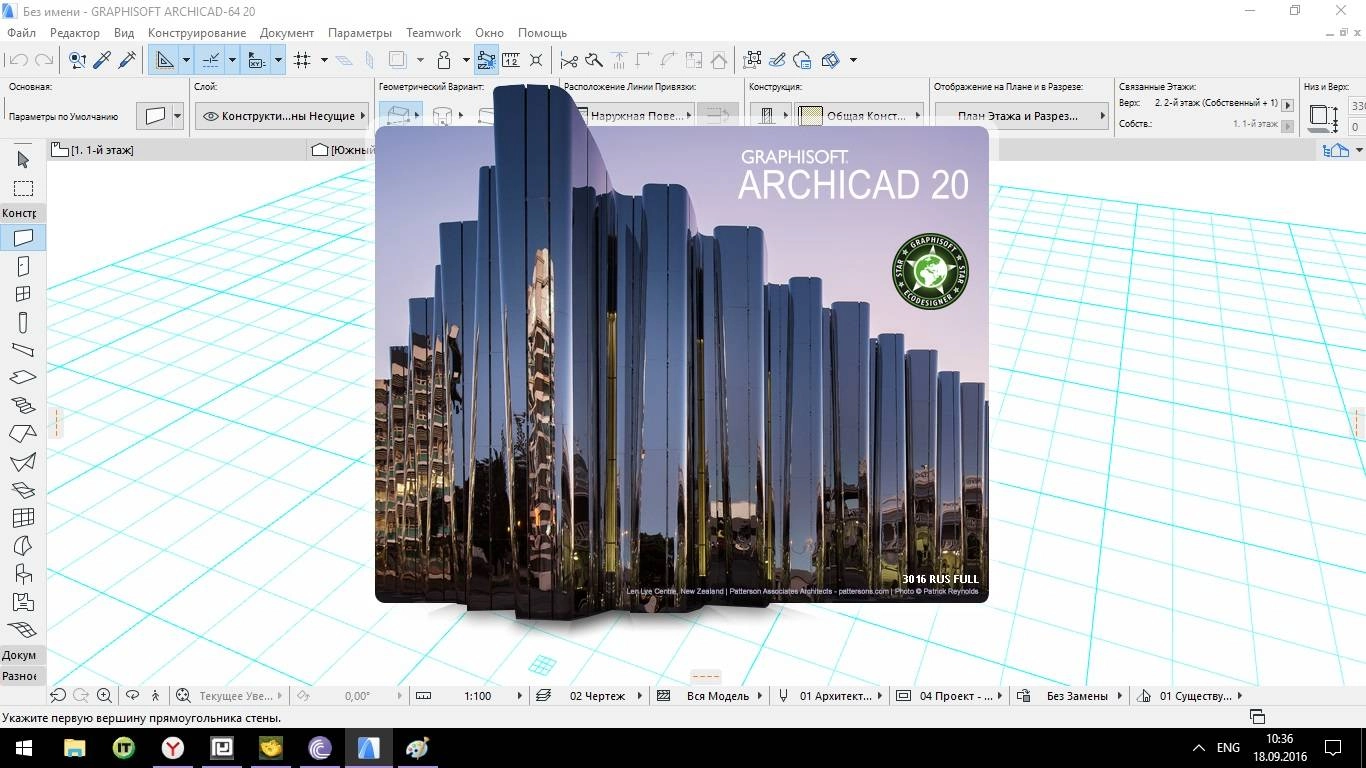The image size is (1366, 768).
Task: Click the Zoom In magnifier
Action: click(x=106, y=695)
